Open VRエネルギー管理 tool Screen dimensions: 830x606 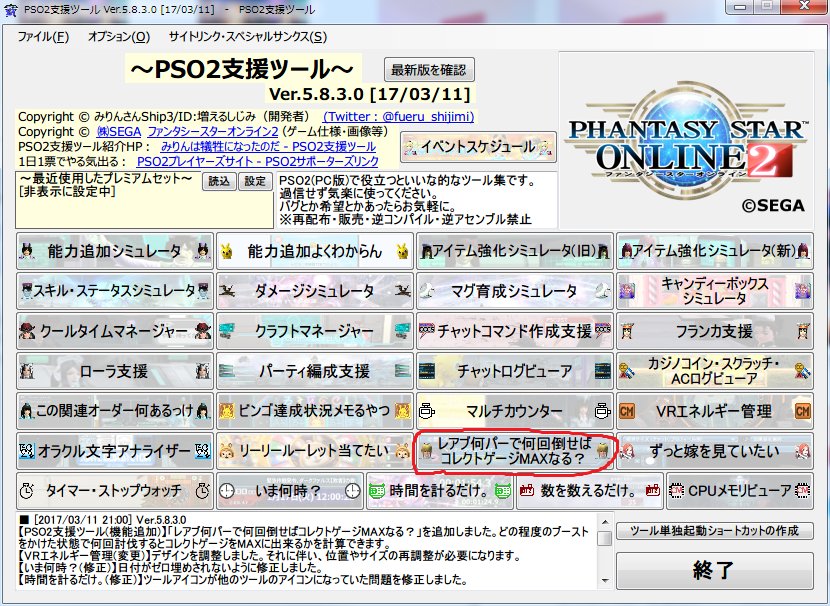[x=715, y=411]
